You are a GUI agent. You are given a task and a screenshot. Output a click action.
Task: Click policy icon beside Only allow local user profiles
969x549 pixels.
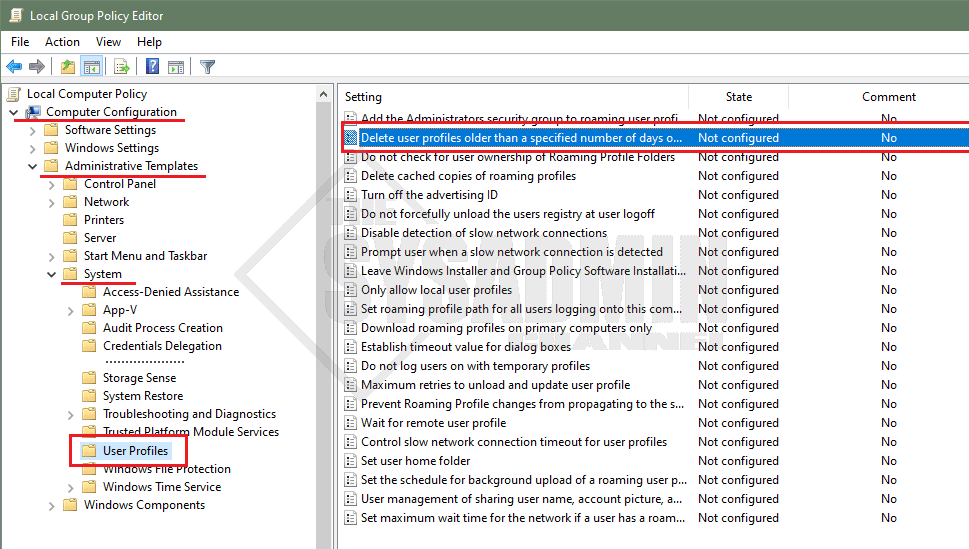point(350,290)
